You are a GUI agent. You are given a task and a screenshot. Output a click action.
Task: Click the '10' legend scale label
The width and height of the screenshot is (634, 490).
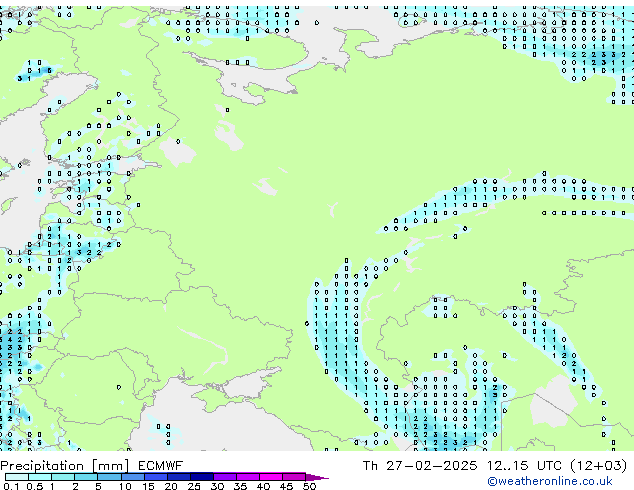[125, 486]
